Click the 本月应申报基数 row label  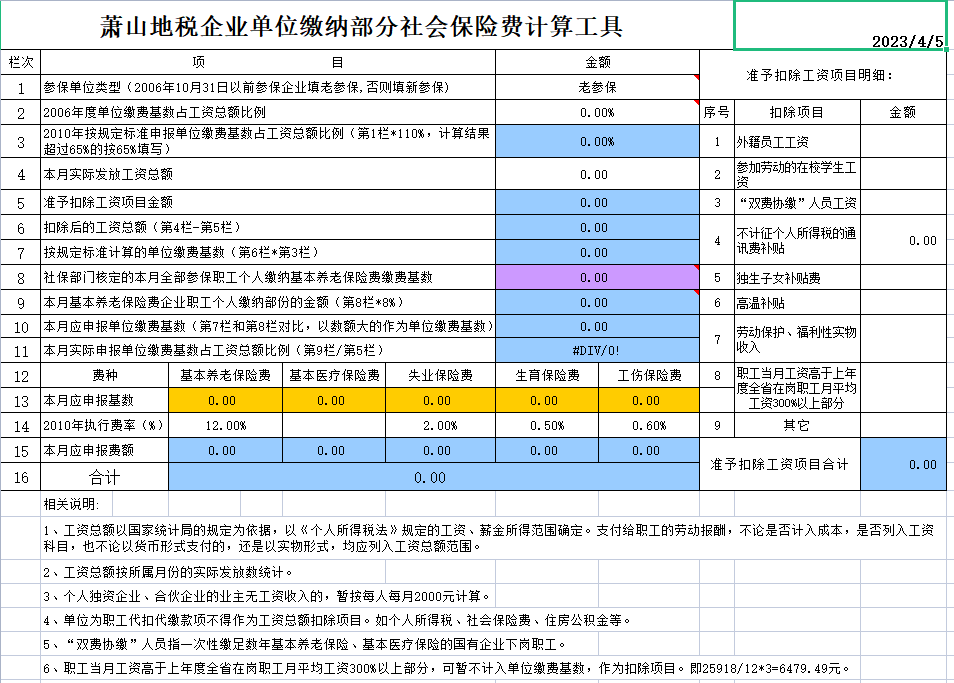pyautogui.click(x=105, y=401)
